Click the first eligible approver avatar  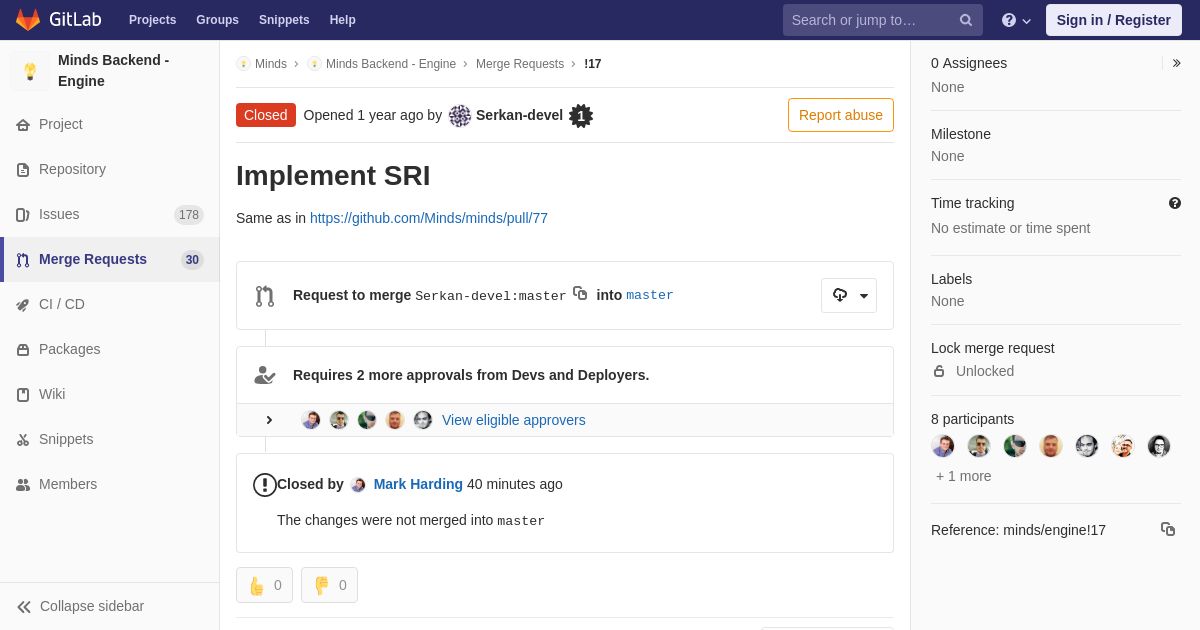(x=311, y=420)
